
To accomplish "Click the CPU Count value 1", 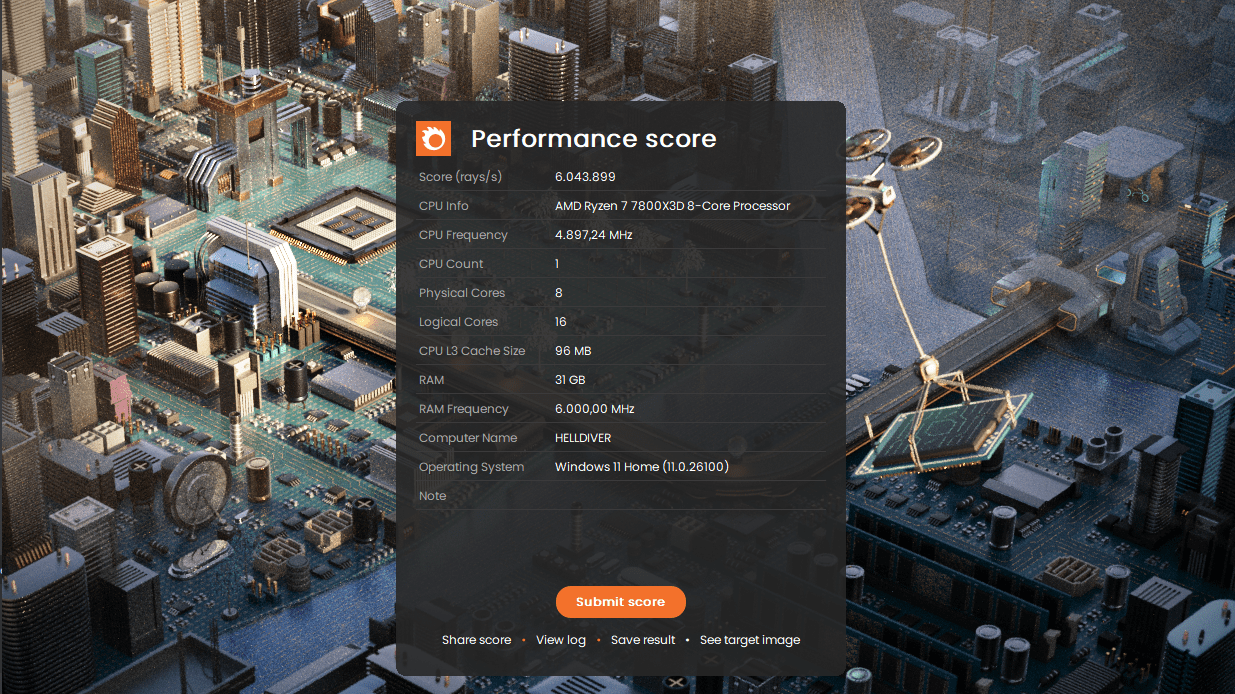I will tap(557, 264).
